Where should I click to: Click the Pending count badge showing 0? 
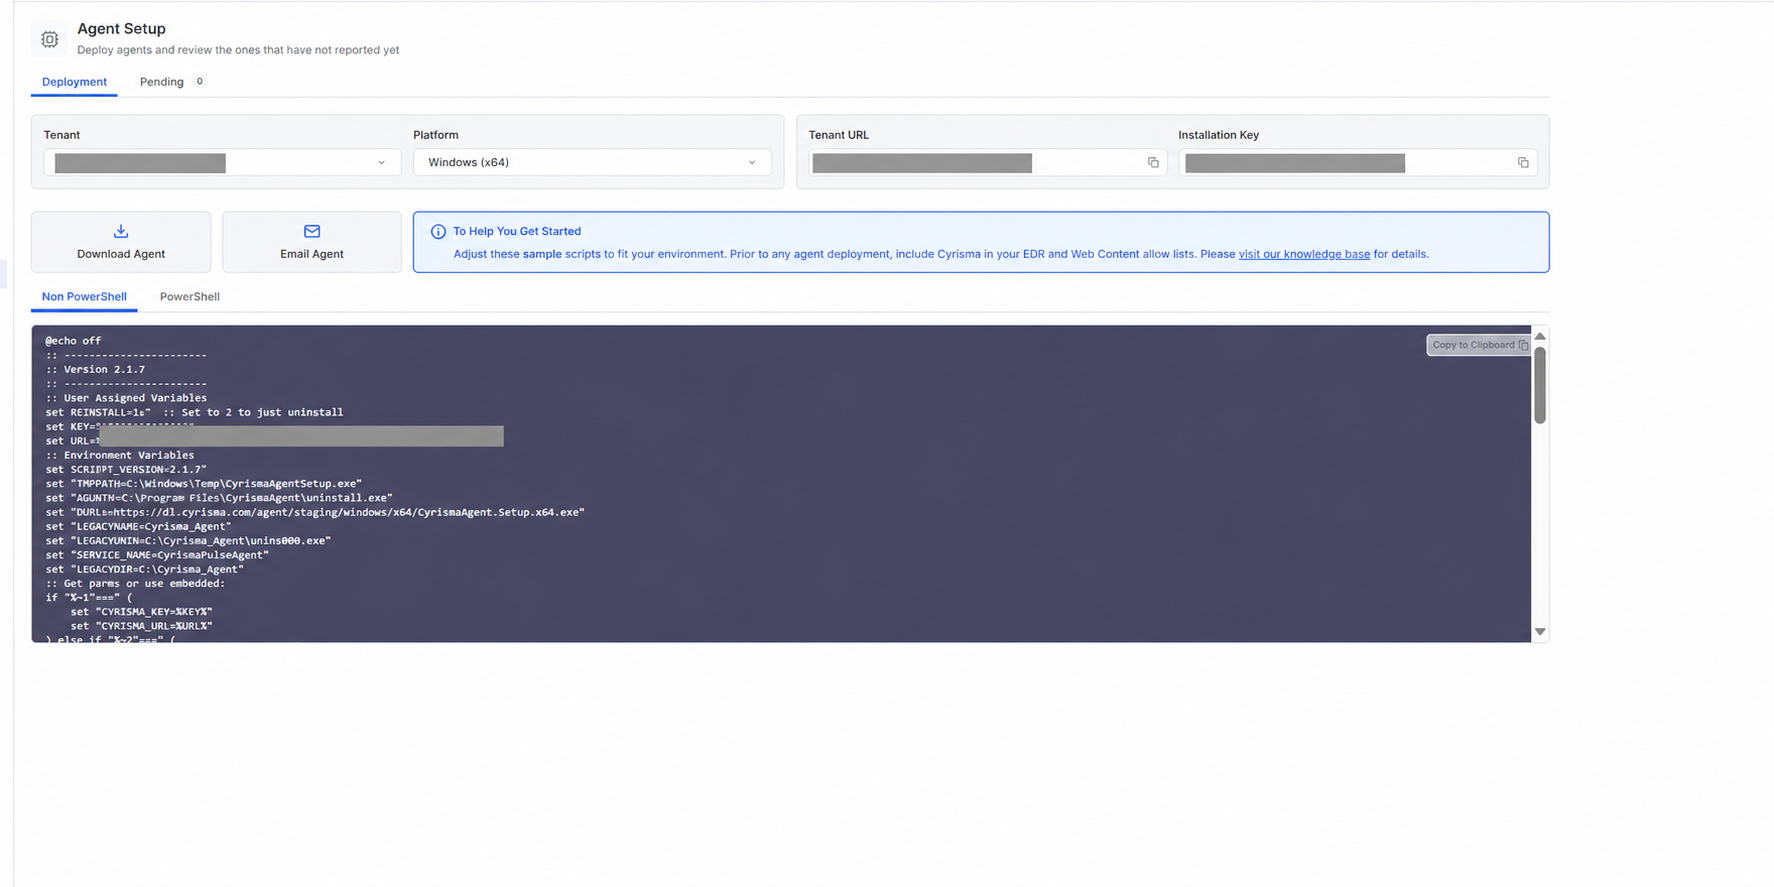(200, 82)
